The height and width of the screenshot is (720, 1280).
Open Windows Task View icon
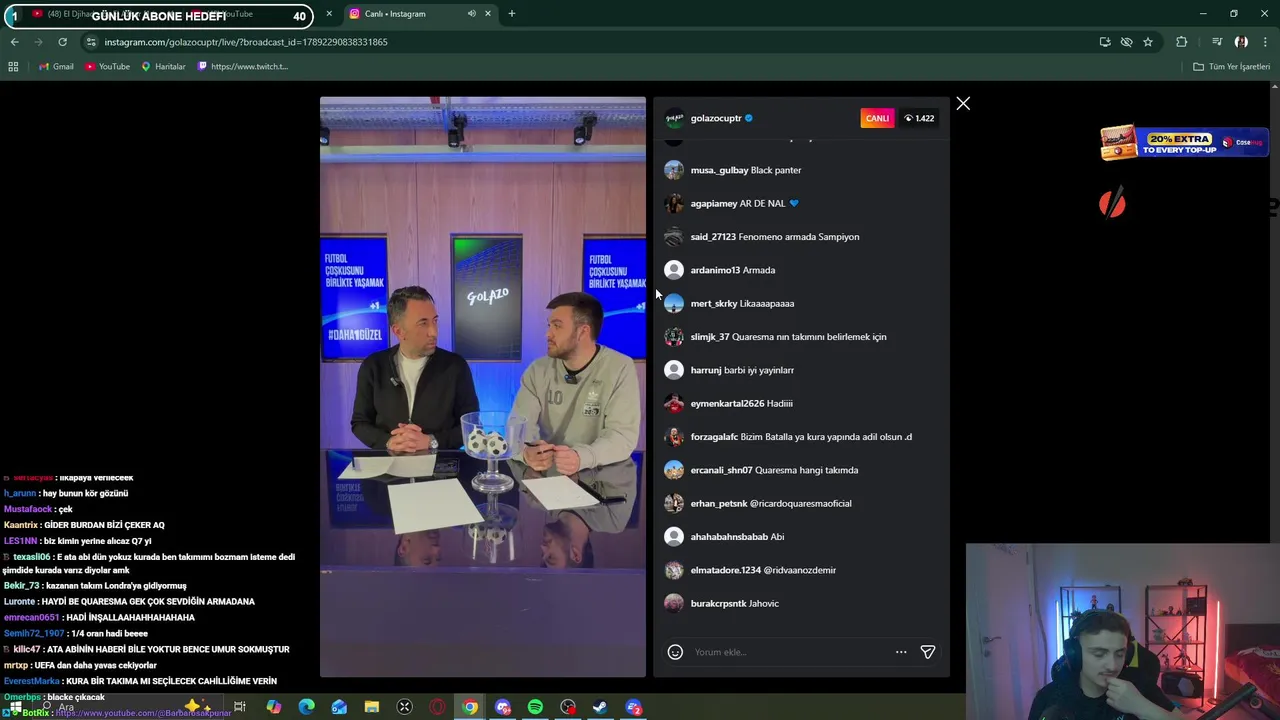tap(240, 707)
